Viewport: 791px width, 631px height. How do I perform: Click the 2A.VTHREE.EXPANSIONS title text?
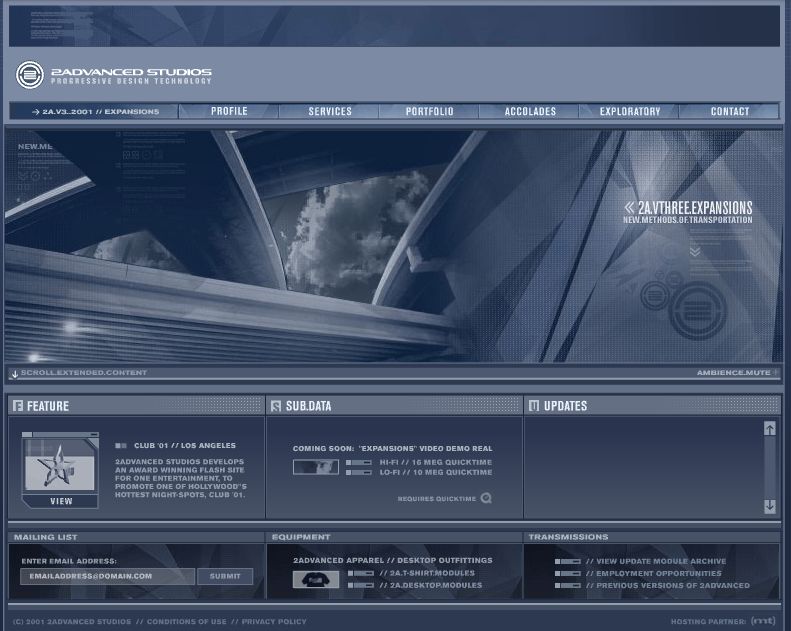[695, 207]
